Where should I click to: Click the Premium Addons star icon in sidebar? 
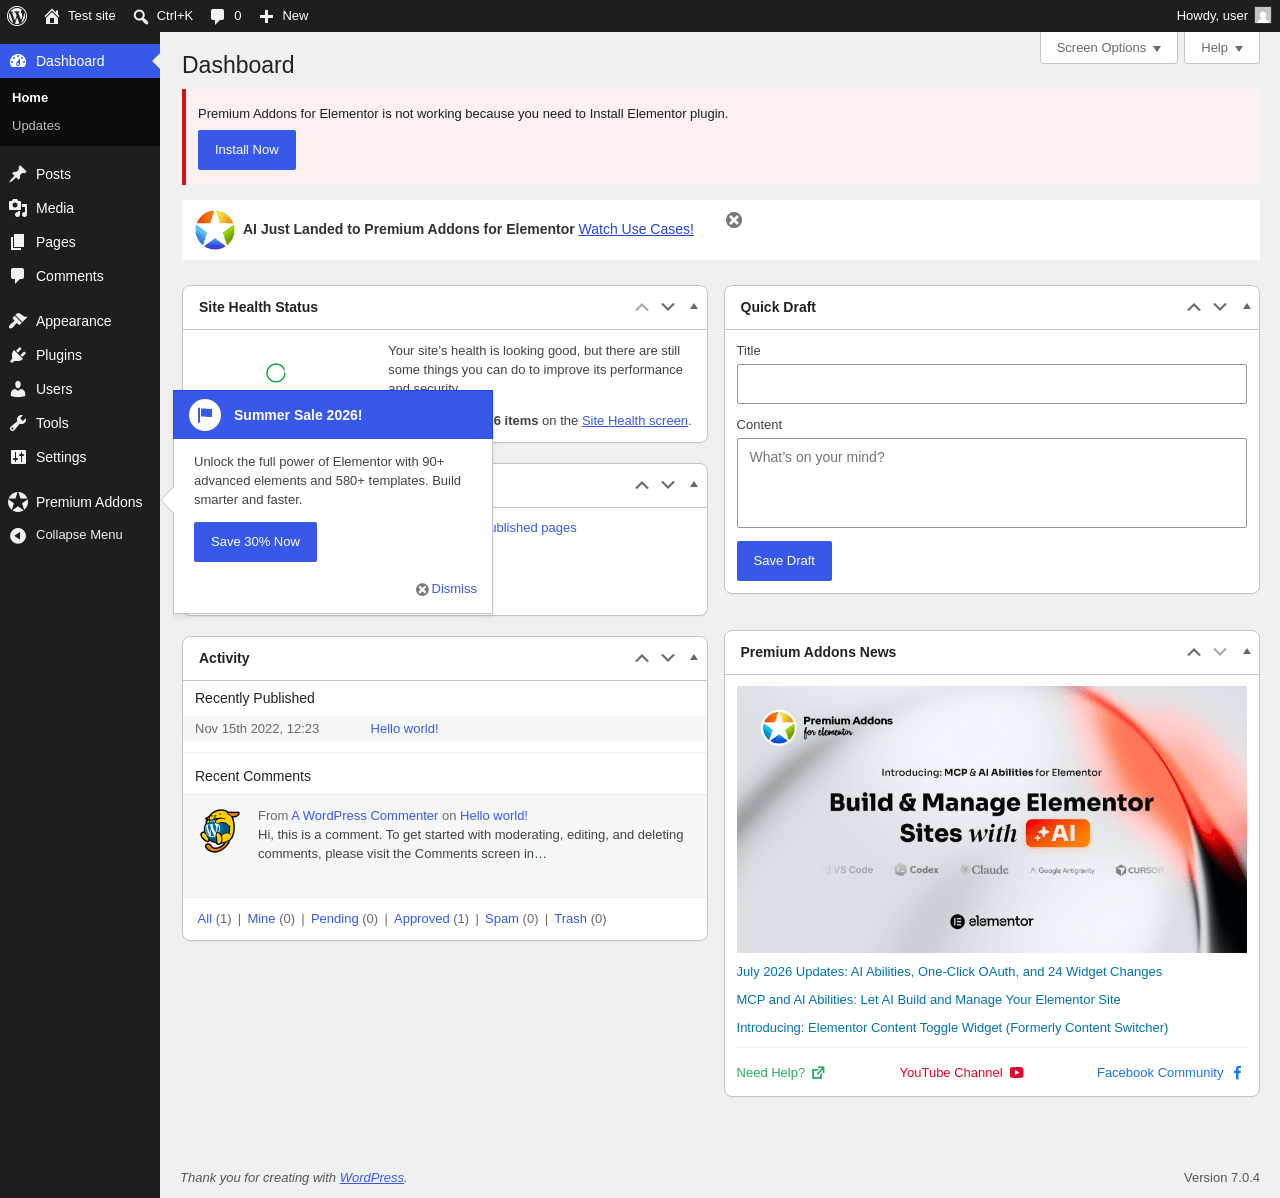pyautogui.click(x=18, y=502)
